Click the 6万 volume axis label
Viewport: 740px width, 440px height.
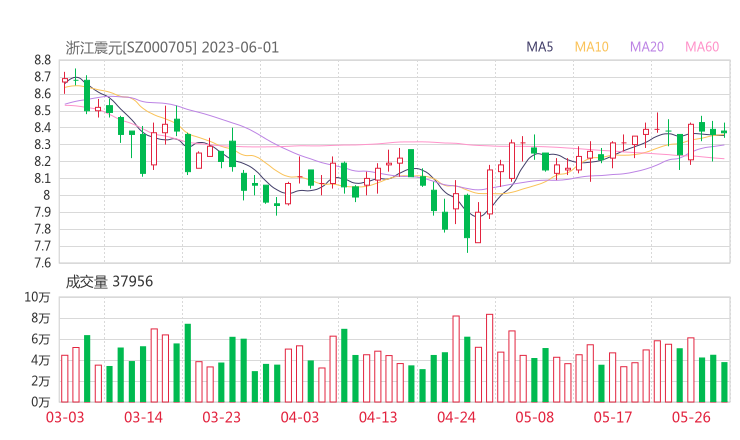point(41,339)
